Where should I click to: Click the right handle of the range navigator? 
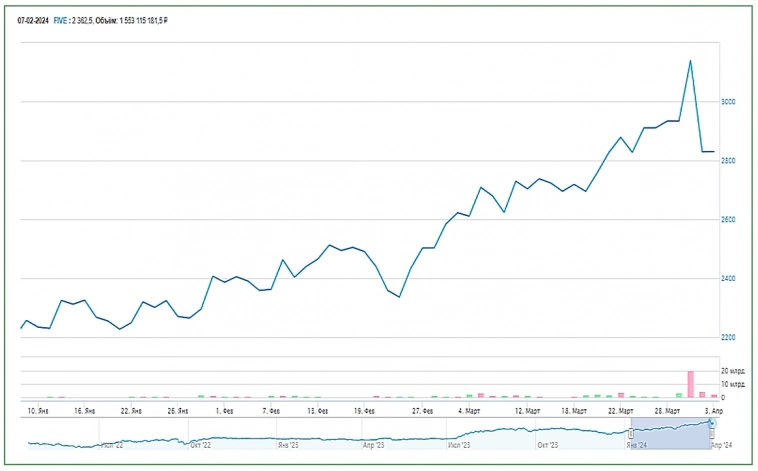(712, 424)
